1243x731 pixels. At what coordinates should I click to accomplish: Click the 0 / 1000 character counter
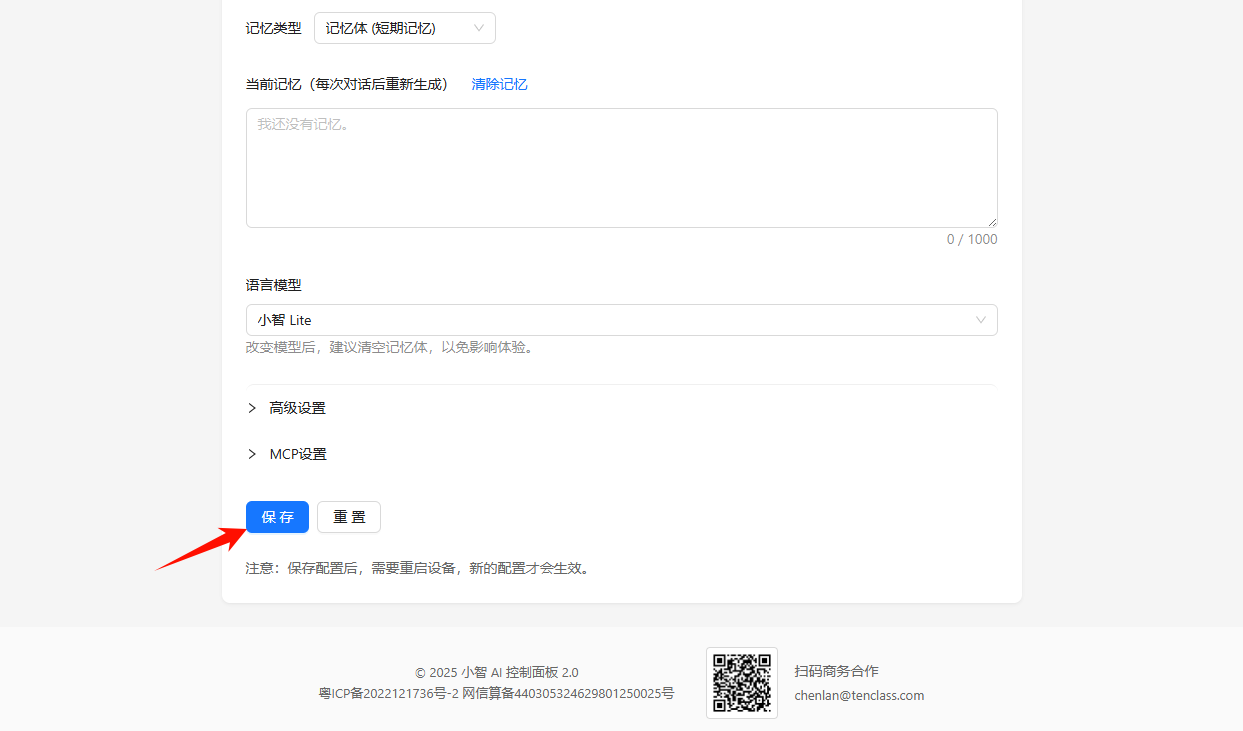click(972, 239)
